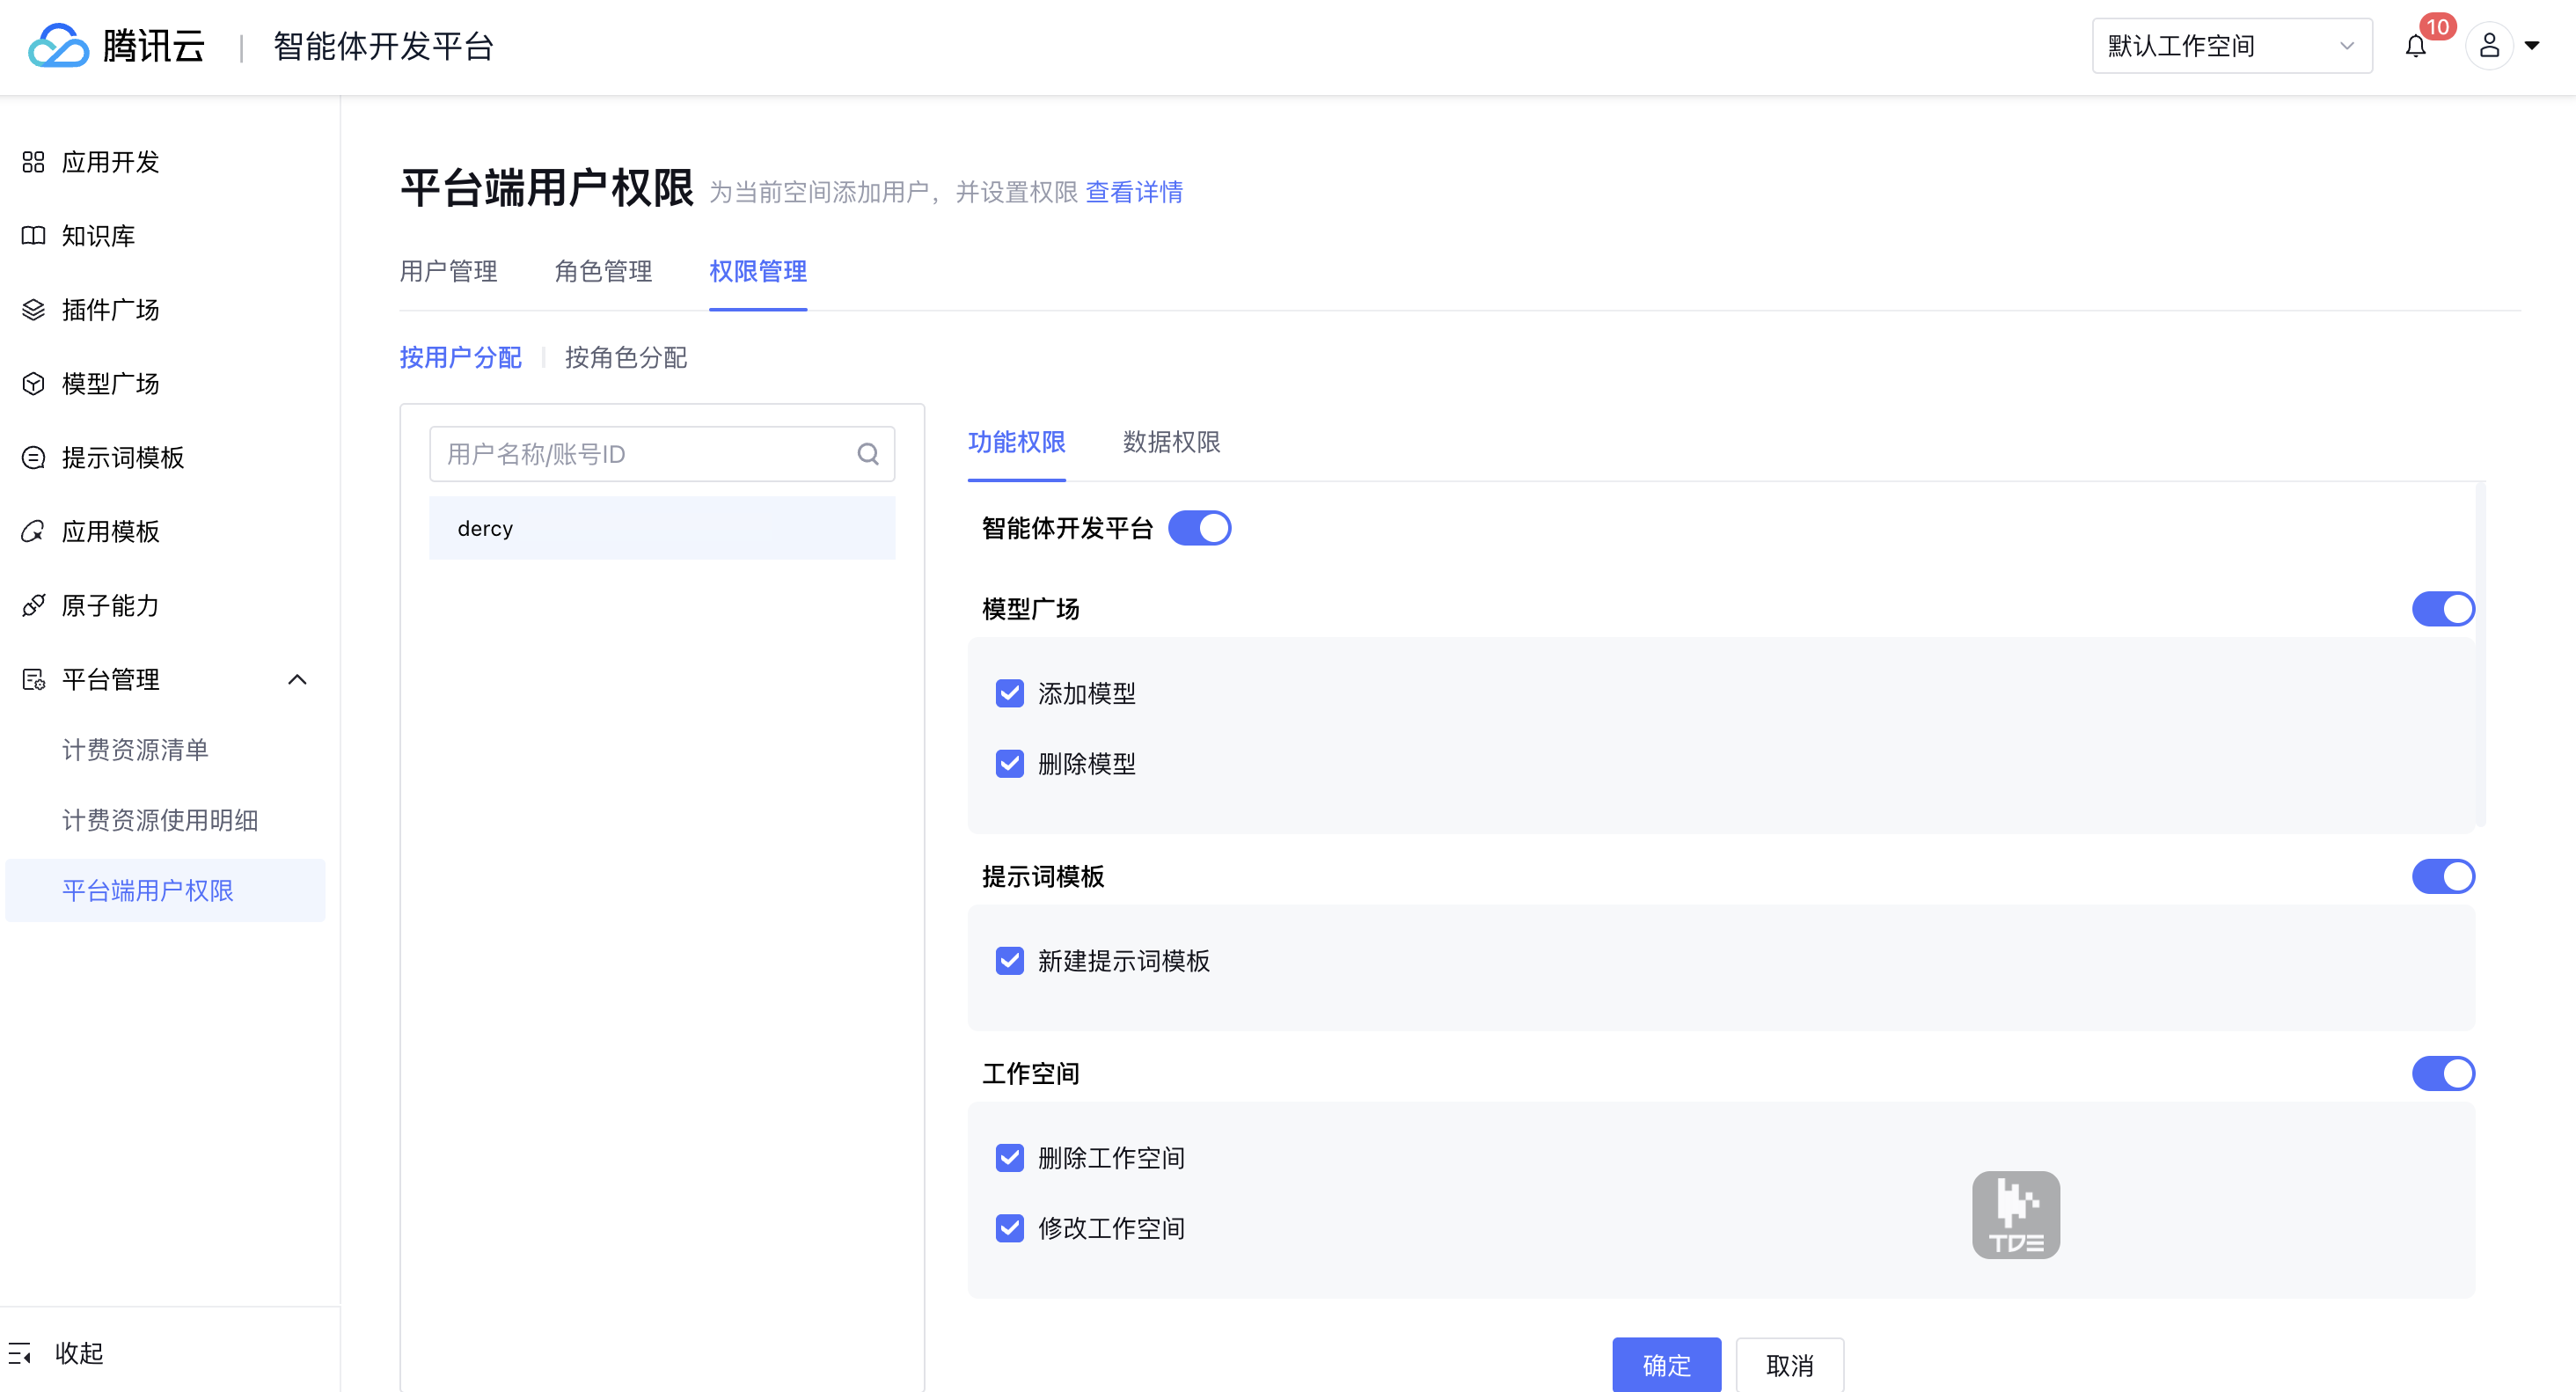Viewport: 2576px width, 1392px height.
Task: Click the 应用开发 grid icon
Action: (x=33, y=162)
